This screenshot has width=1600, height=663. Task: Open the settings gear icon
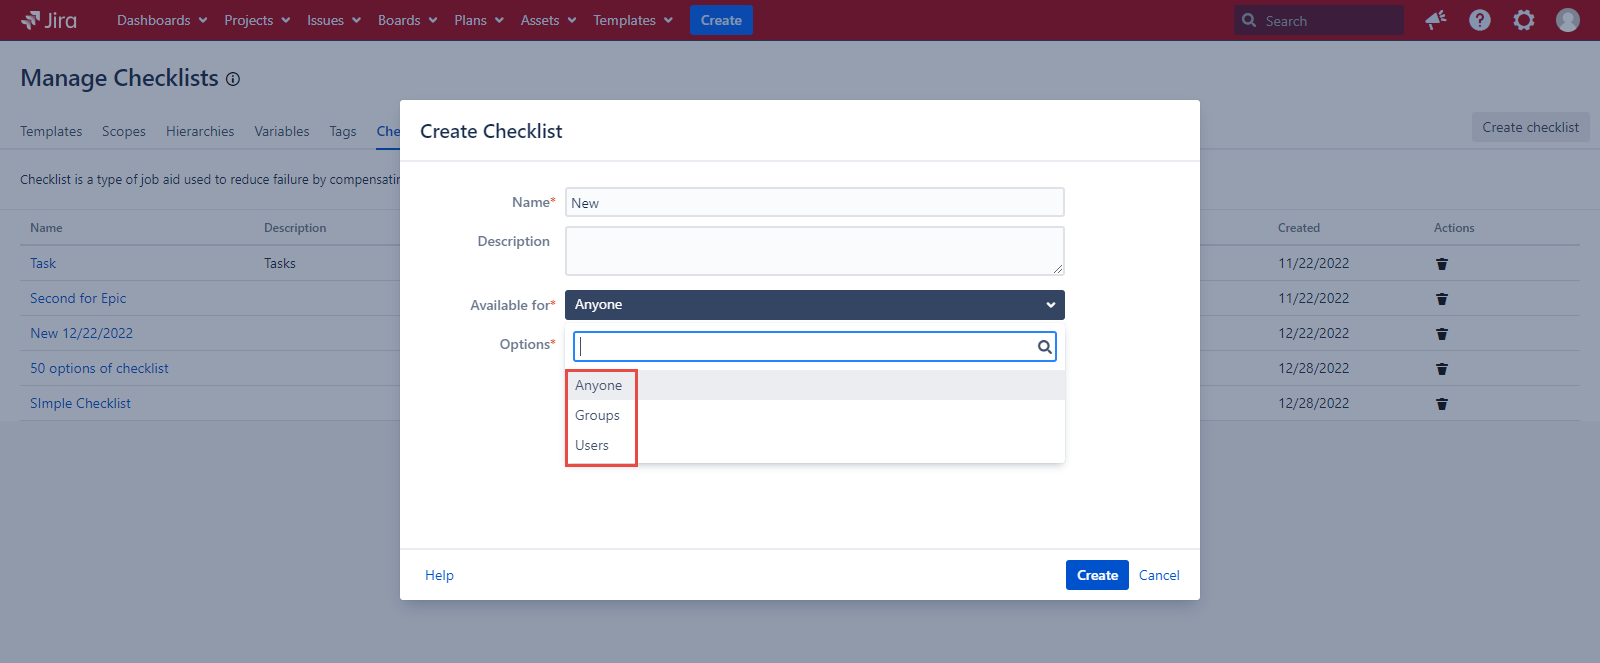pos(1524,20)
